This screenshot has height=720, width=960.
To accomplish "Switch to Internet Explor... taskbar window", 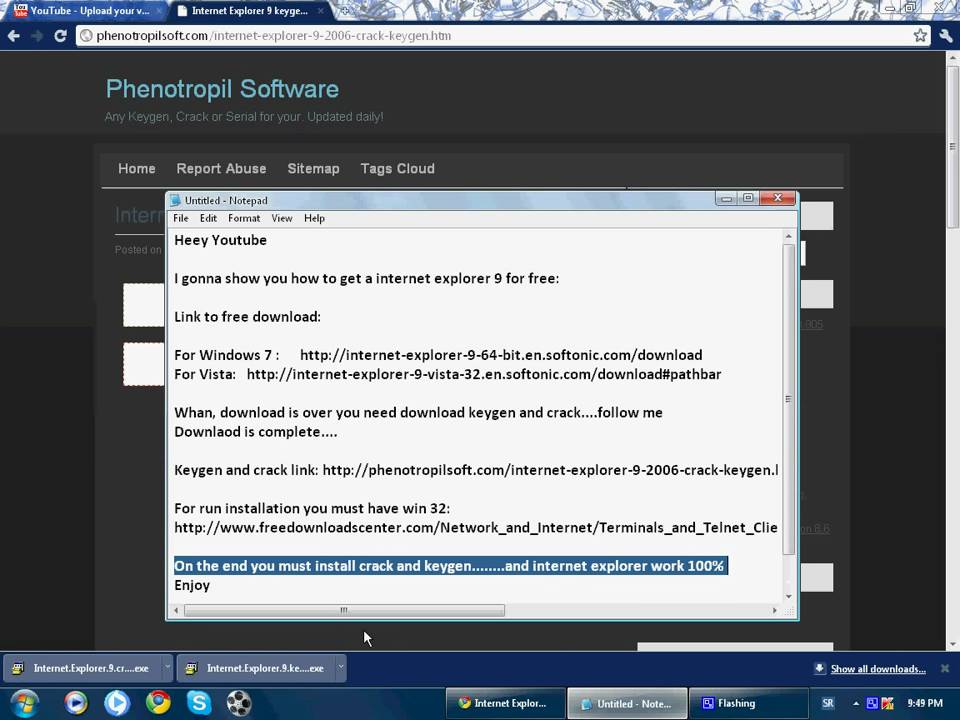I will click(504, 703).
